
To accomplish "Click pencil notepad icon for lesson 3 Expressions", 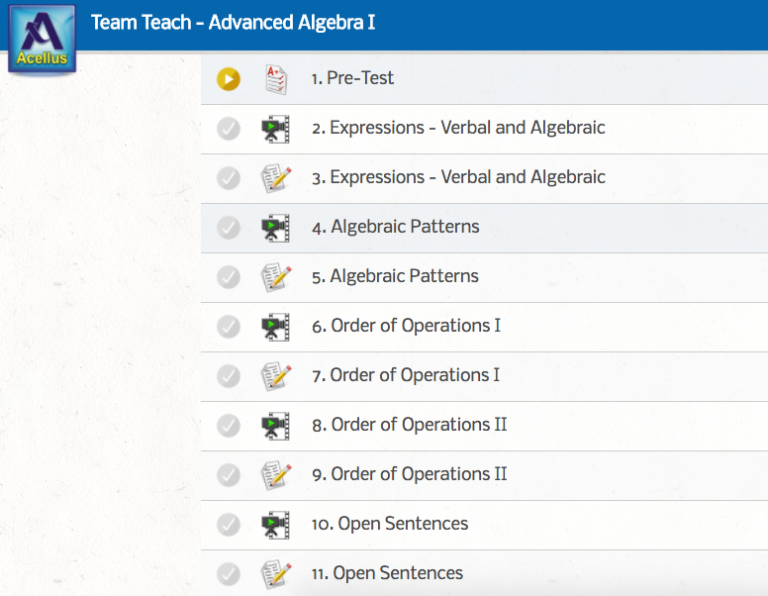I will click(276, 178).
